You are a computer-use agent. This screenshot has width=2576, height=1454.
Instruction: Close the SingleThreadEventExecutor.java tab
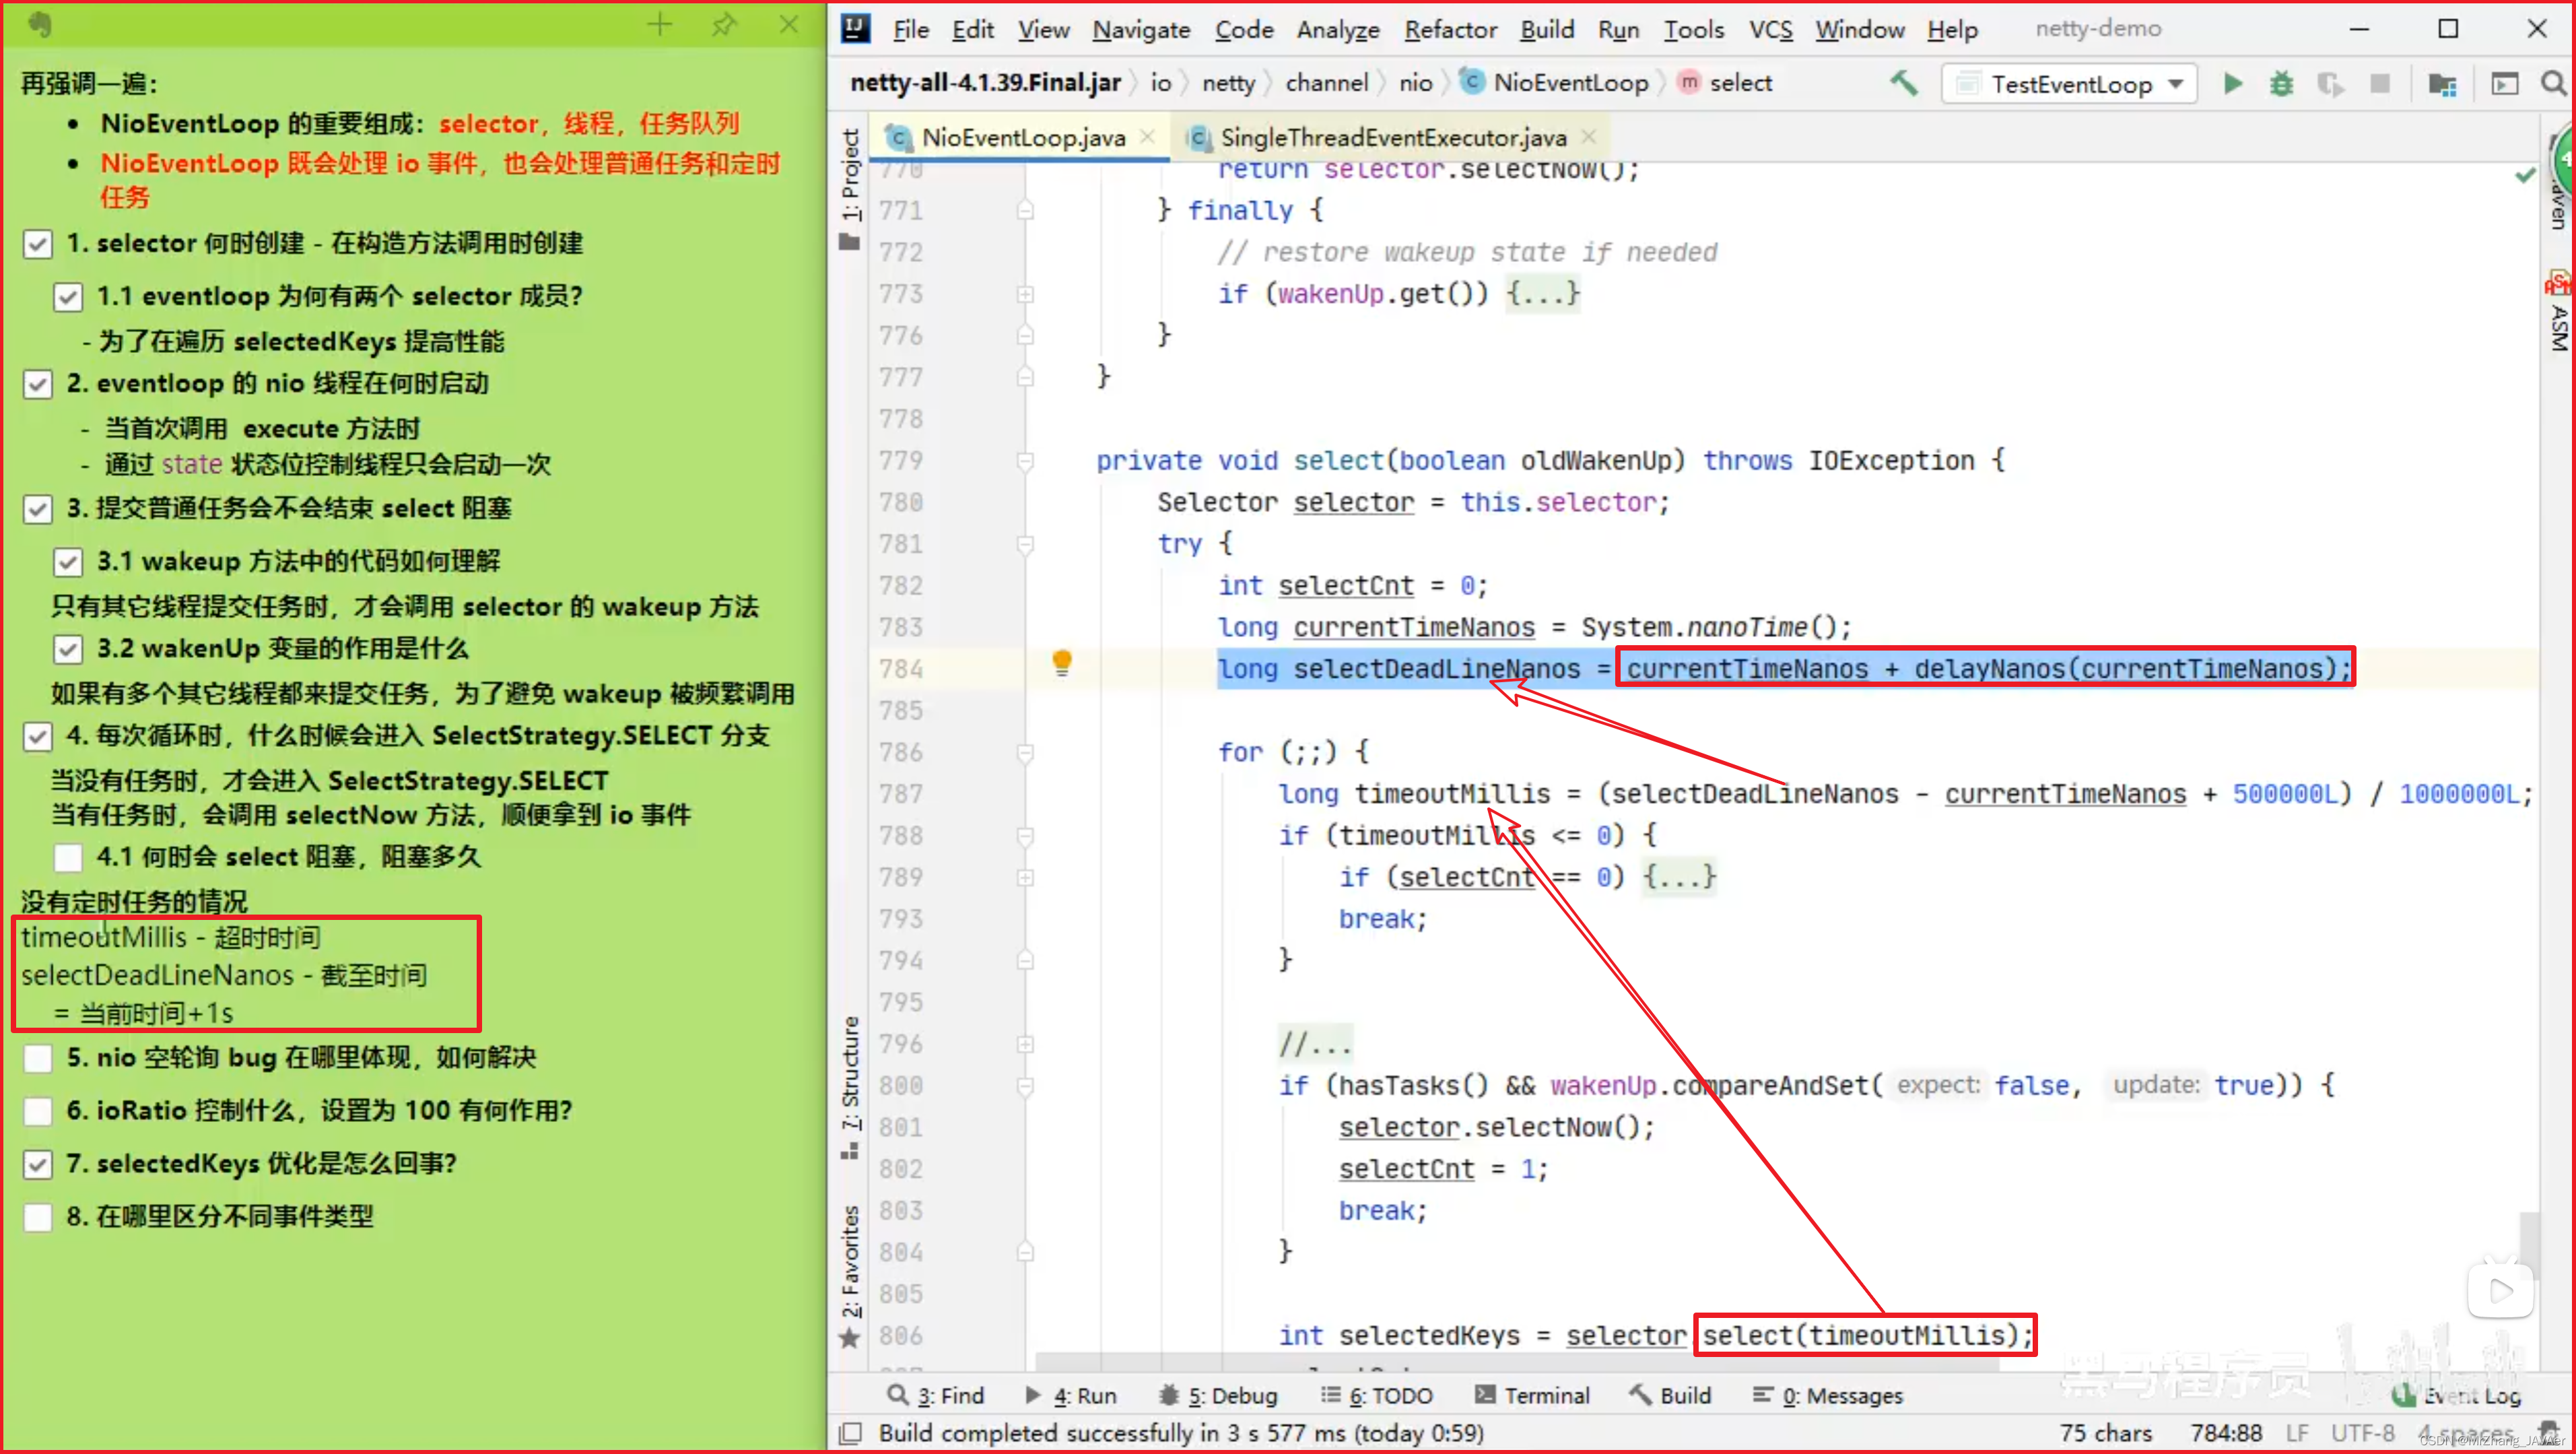click(x=1589, y=137)
